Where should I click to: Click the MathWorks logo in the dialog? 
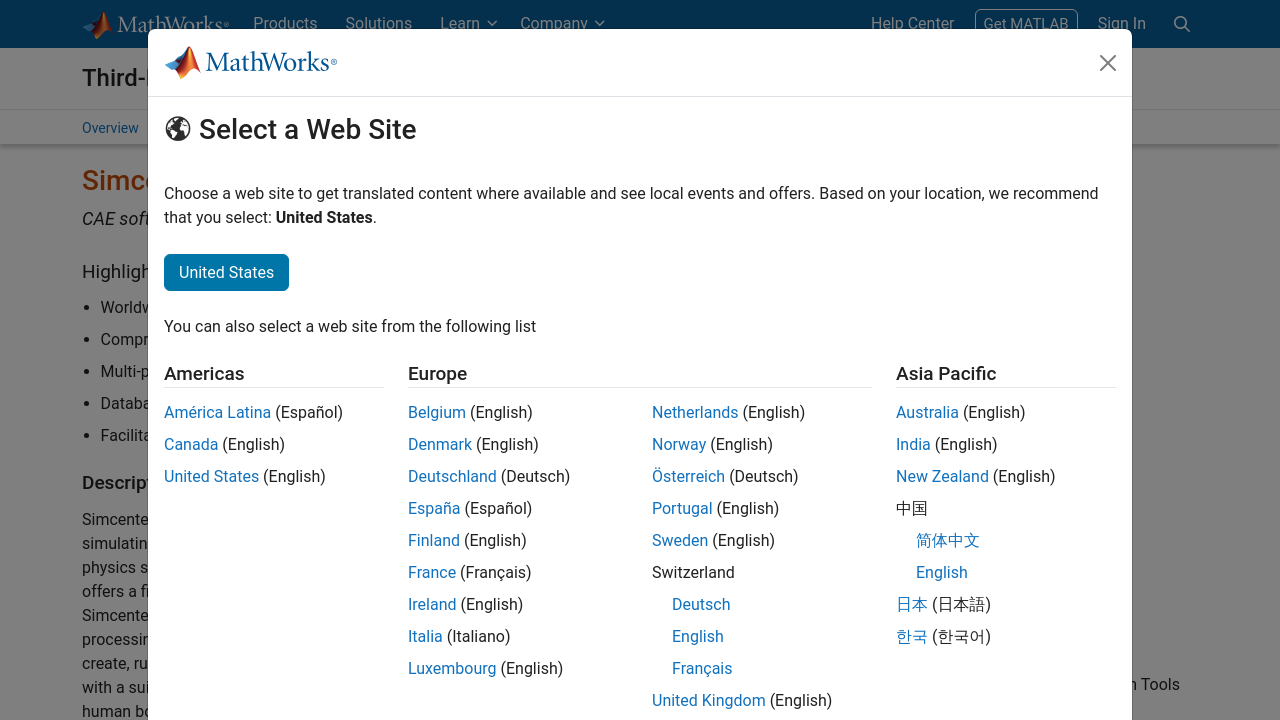[250, 63]
